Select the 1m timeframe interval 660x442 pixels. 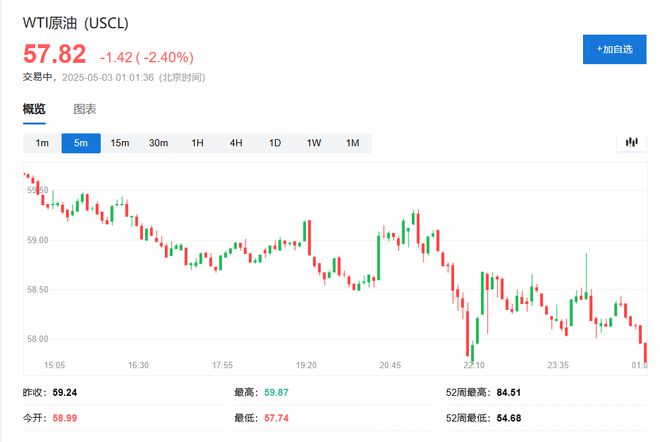click(x=42, y=143)
